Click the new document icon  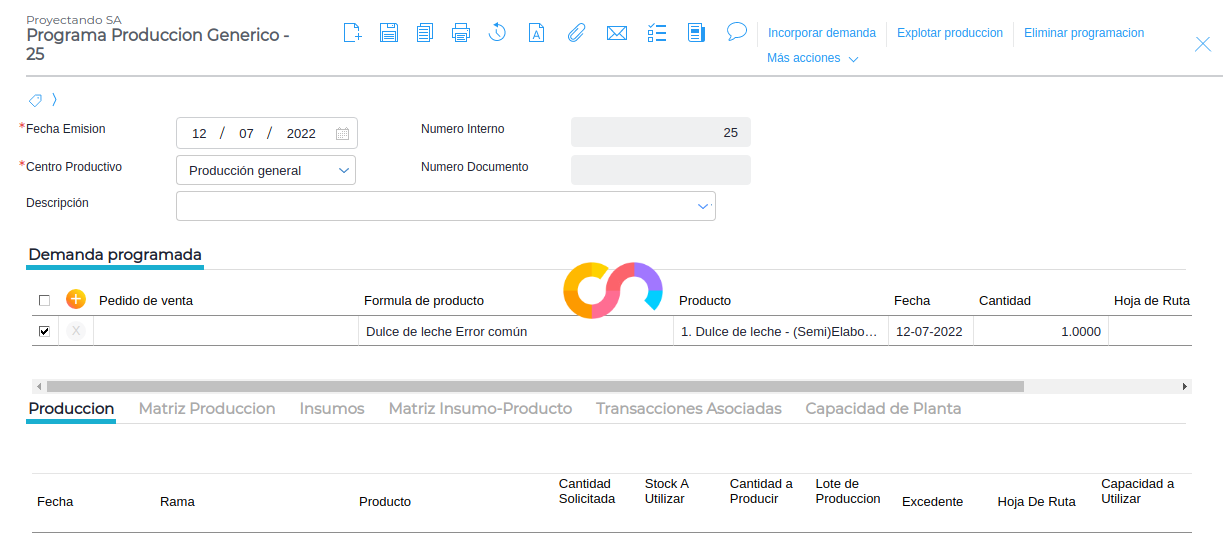352,33
